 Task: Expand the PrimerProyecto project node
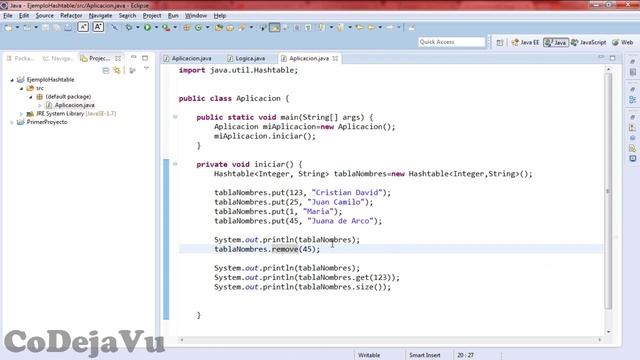pos(12,122)
